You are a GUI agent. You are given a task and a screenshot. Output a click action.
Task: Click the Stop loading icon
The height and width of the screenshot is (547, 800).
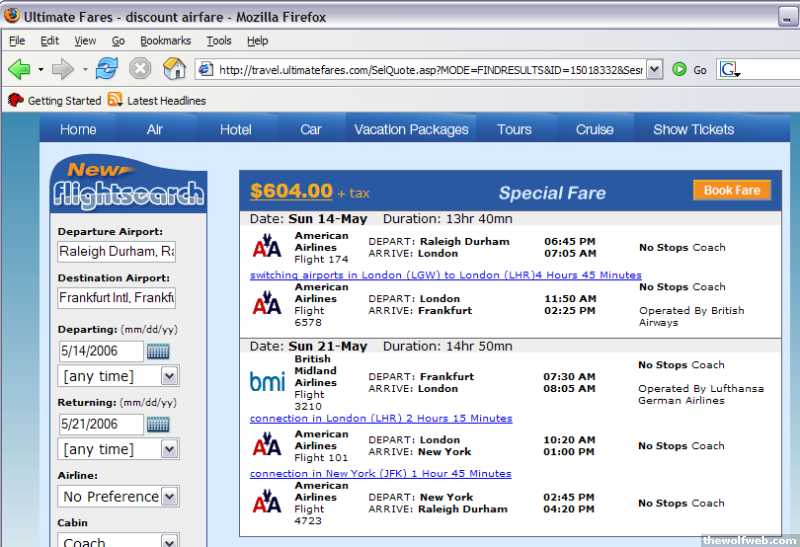coord(140,69)
